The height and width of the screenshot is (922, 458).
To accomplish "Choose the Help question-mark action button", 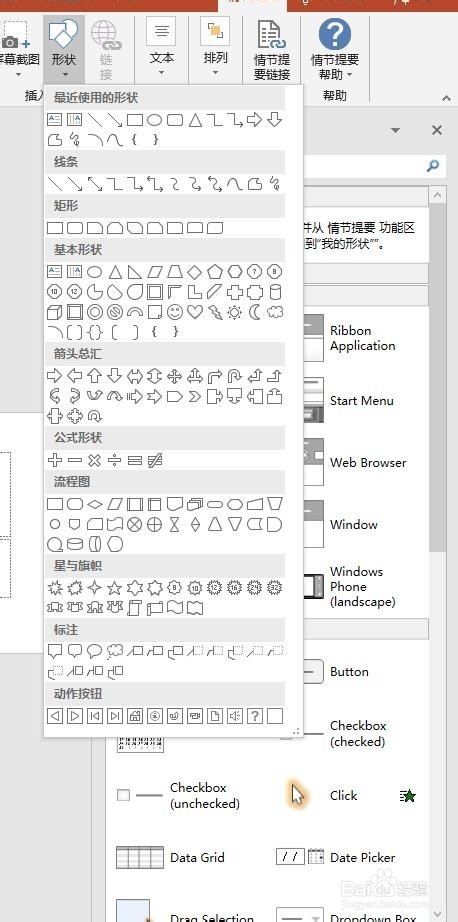I will tap(255, 716).
